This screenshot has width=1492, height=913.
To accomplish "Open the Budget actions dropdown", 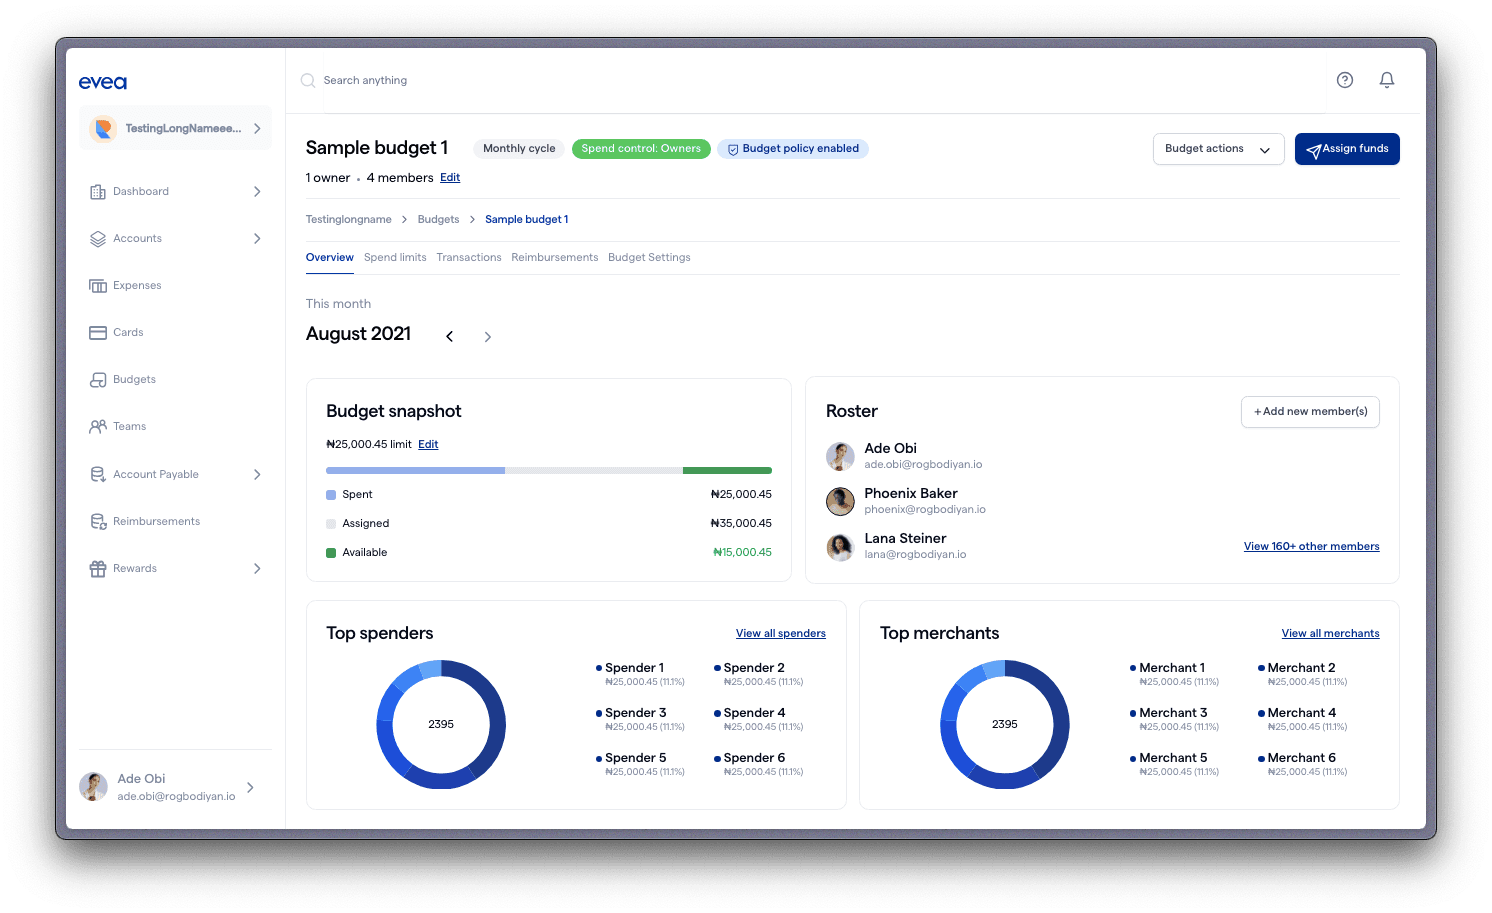I will coord(1218,149).
